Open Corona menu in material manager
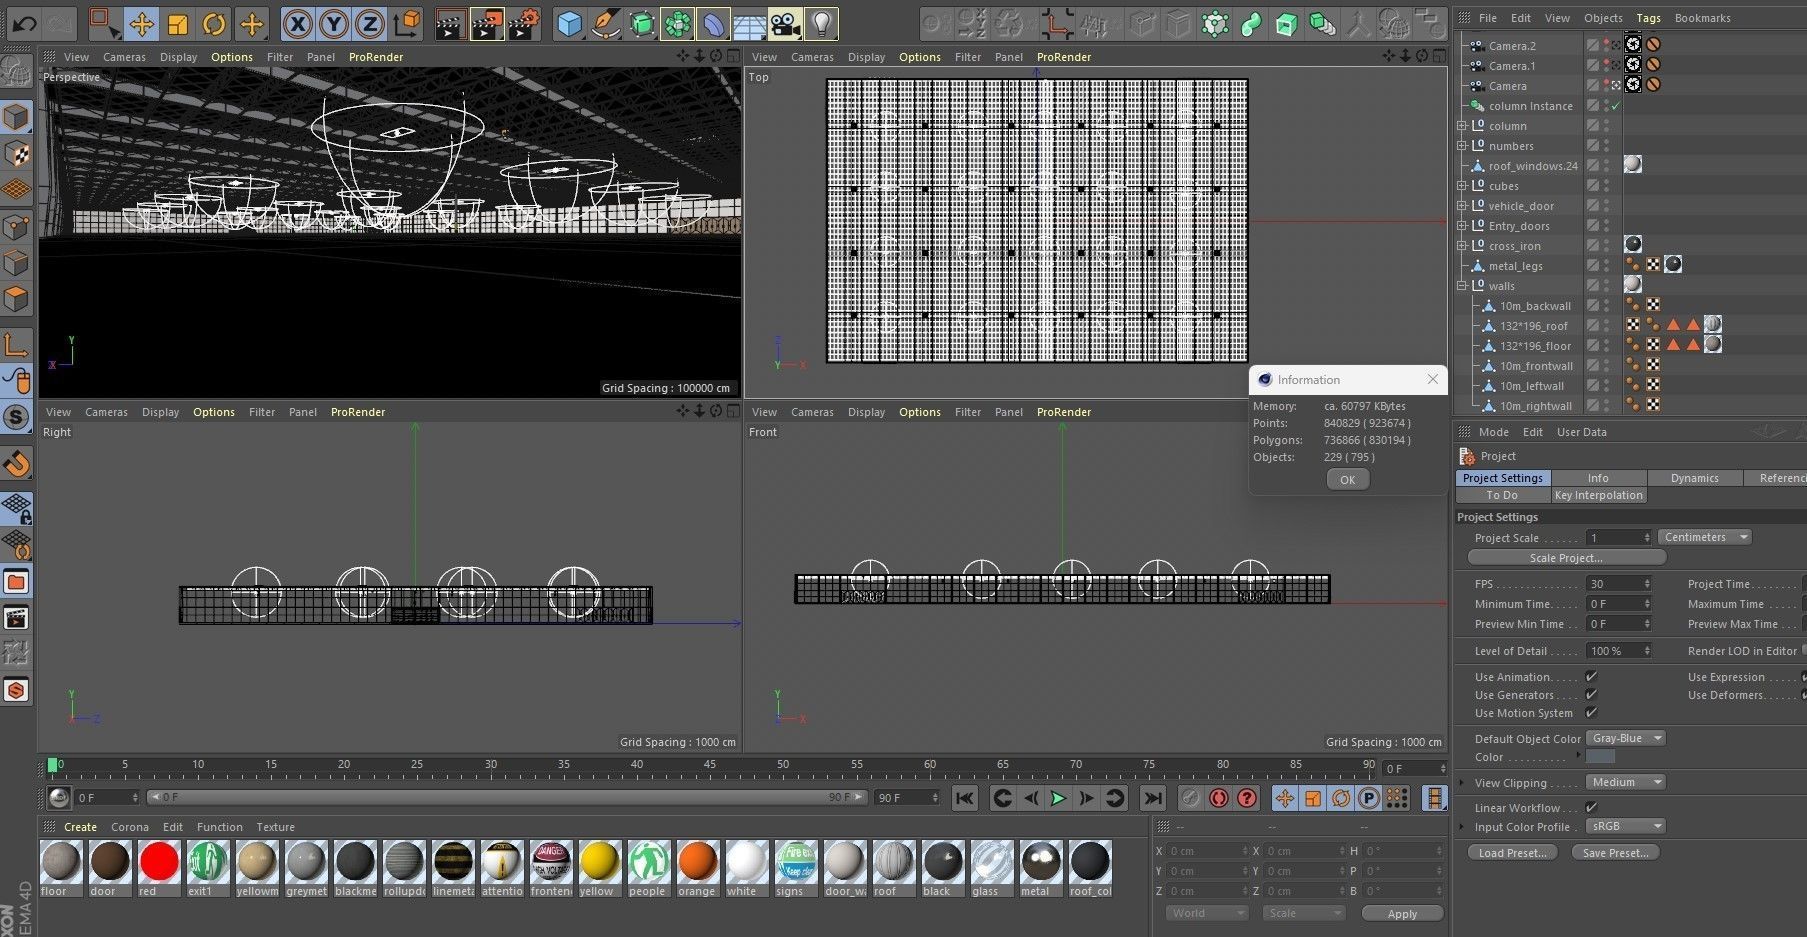This screenshot has width=1807, height=937. (130, 827)
